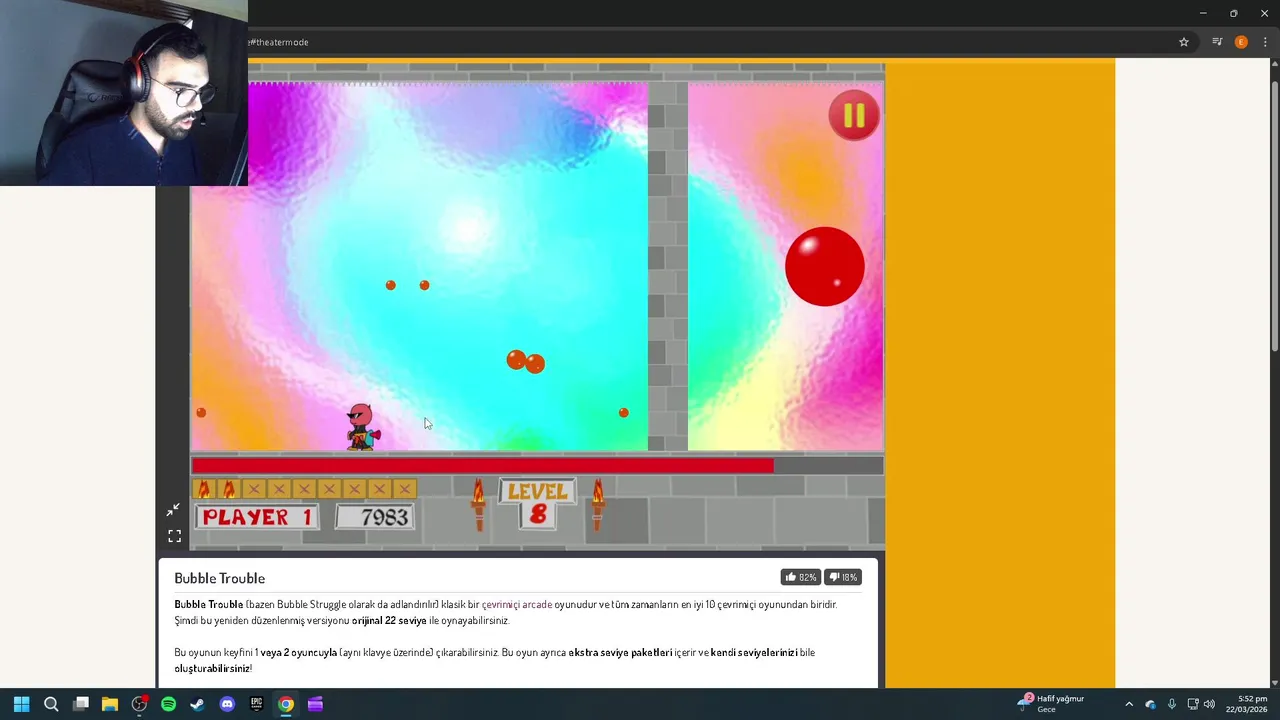
Task: Click the PLAYER 1 label
Action: click(x=258, y=517)
